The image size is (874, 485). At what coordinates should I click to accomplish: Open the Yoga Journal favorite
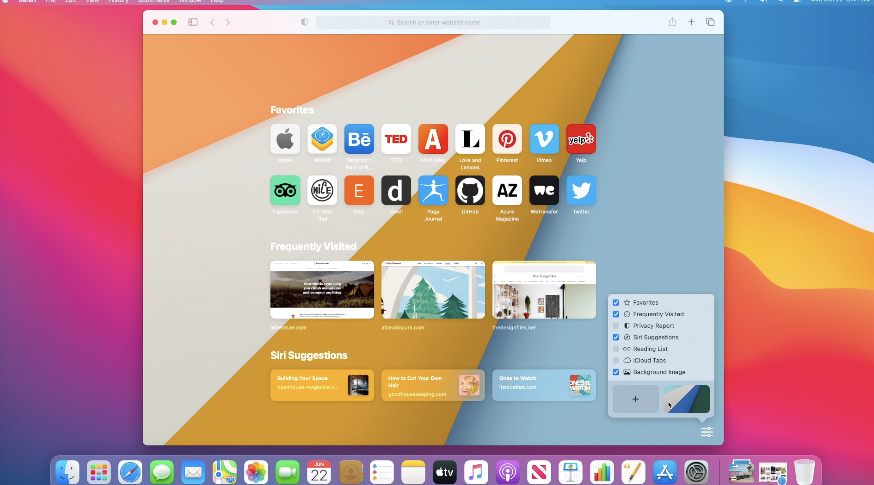[433, 191]
